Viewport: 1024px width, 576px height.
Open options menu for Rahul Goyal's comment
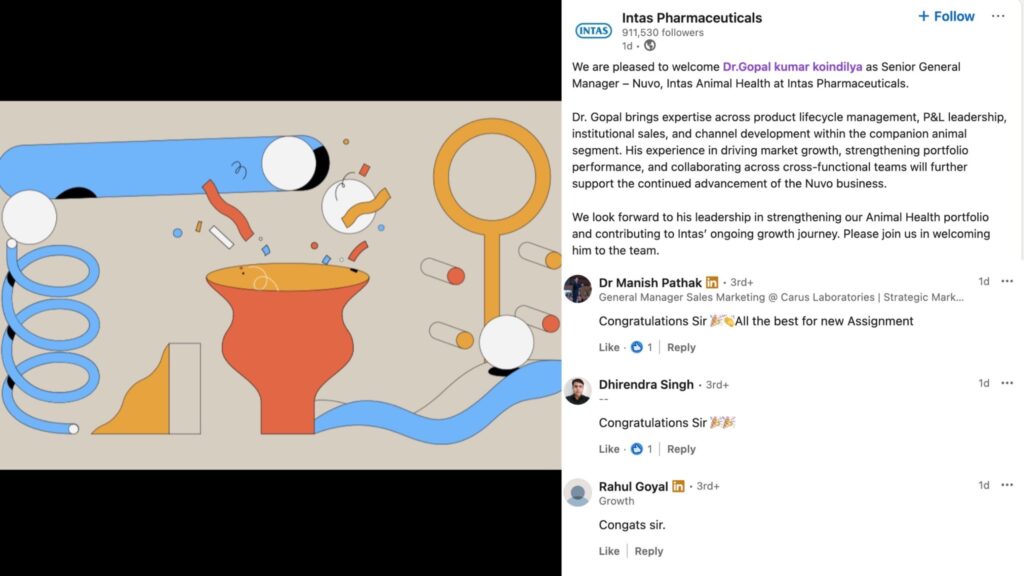(1007, 485)
